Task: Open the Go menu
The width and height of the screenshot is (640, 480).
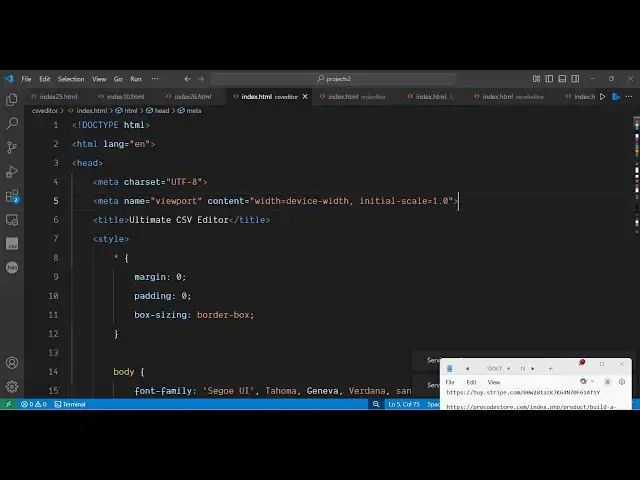Action: [x=118, y=79]
